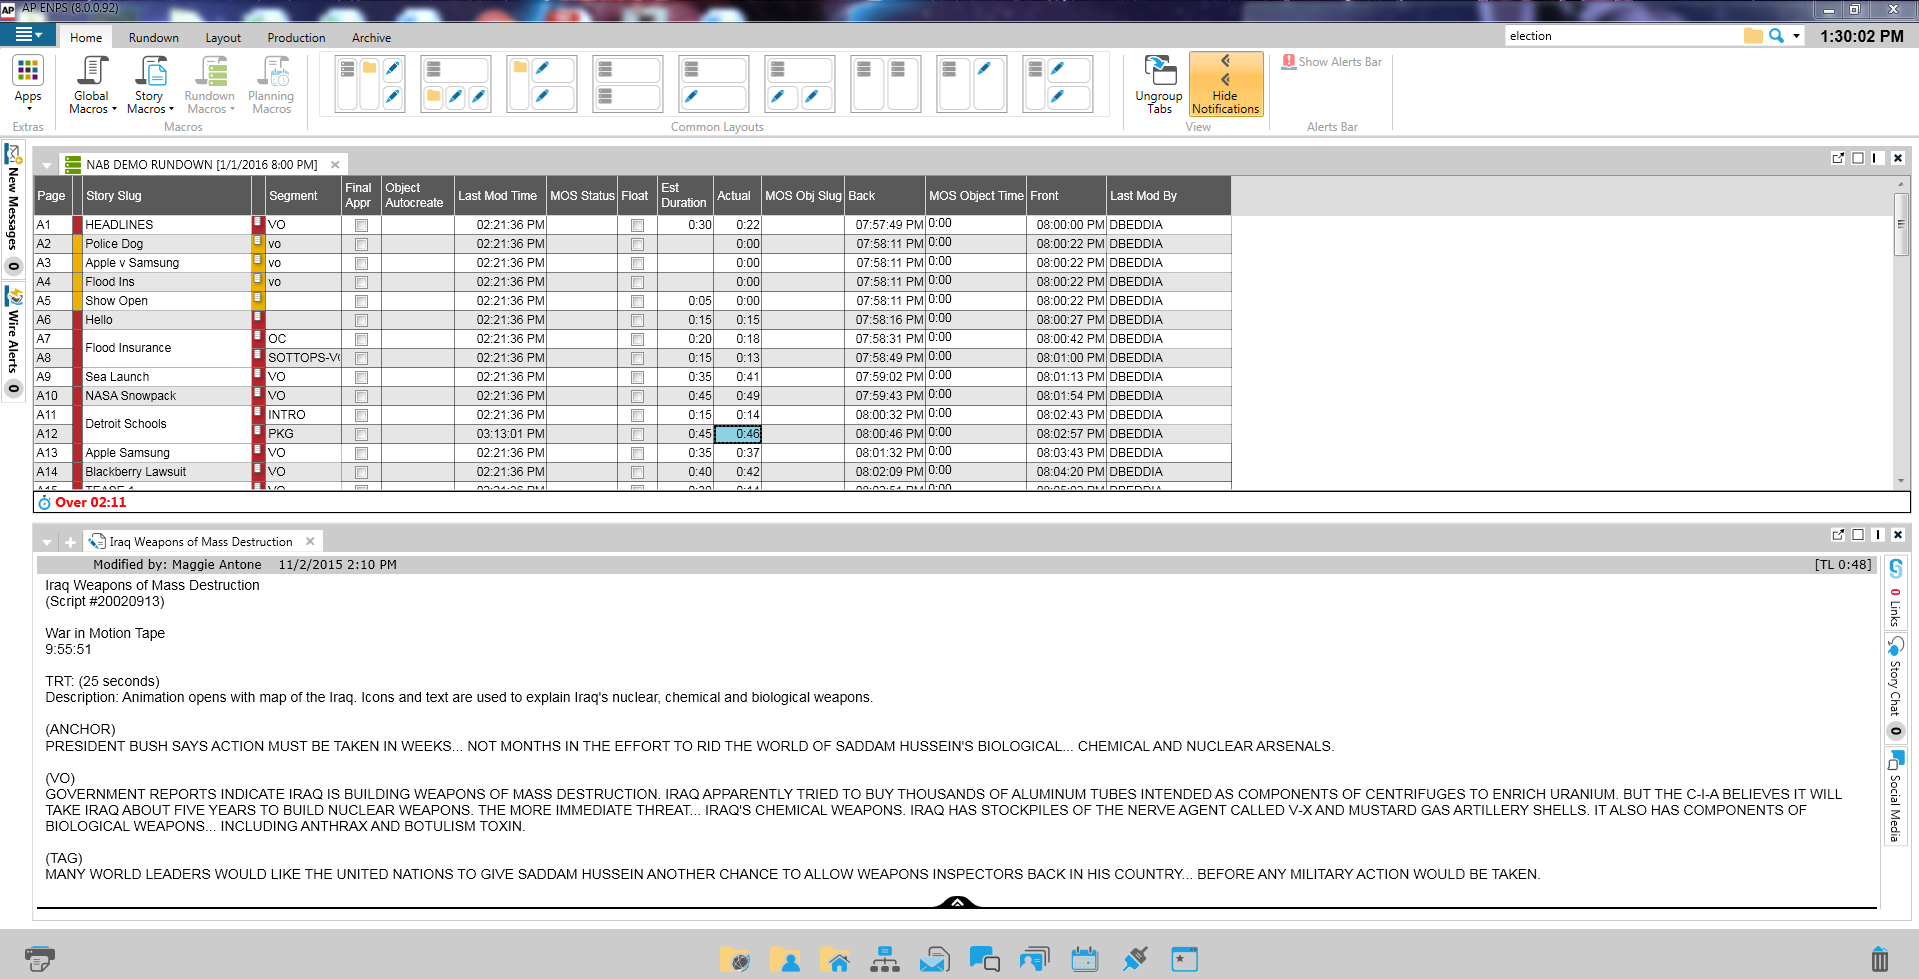Image resolution: width=1919 pixels, height=979 pixels.
Task: Expand the rundown pane tab list arrow
Action: point(47,166)
